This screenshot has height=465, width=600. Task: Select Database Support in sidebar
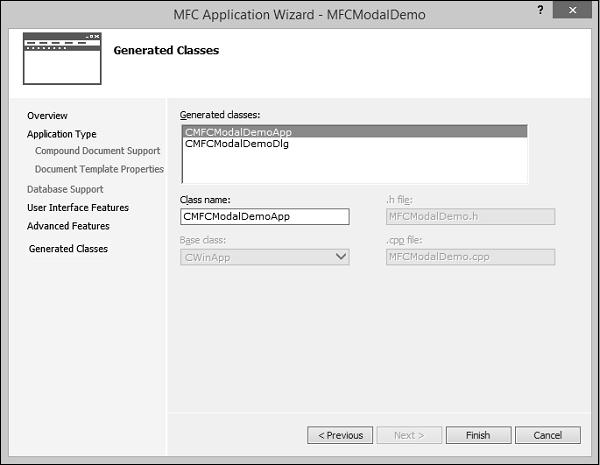click(x=65, y=189)
